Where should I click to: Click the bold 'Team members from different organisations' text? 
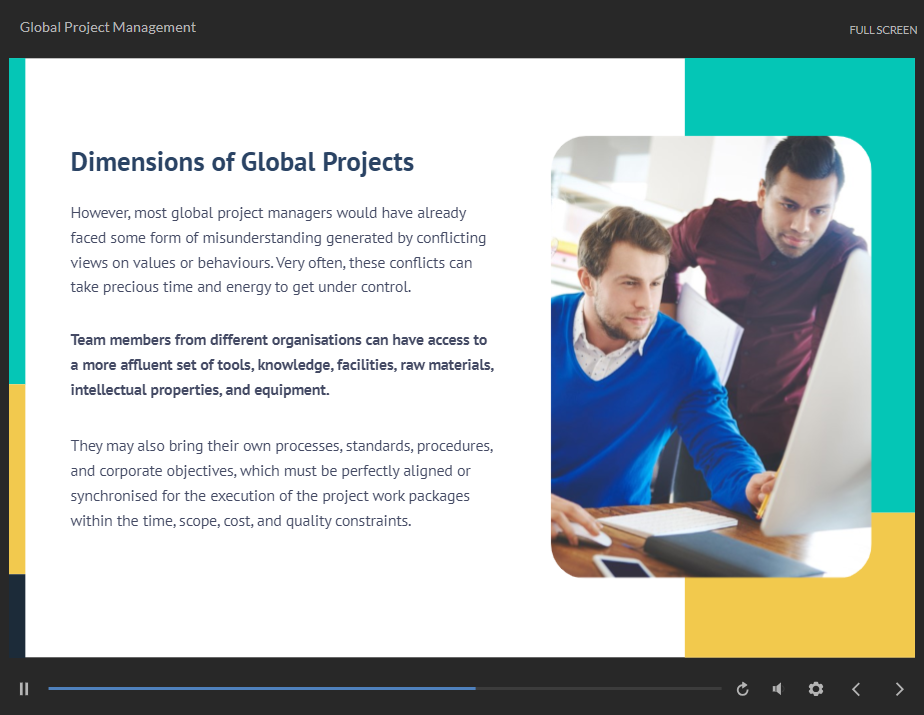coord(280,365)
